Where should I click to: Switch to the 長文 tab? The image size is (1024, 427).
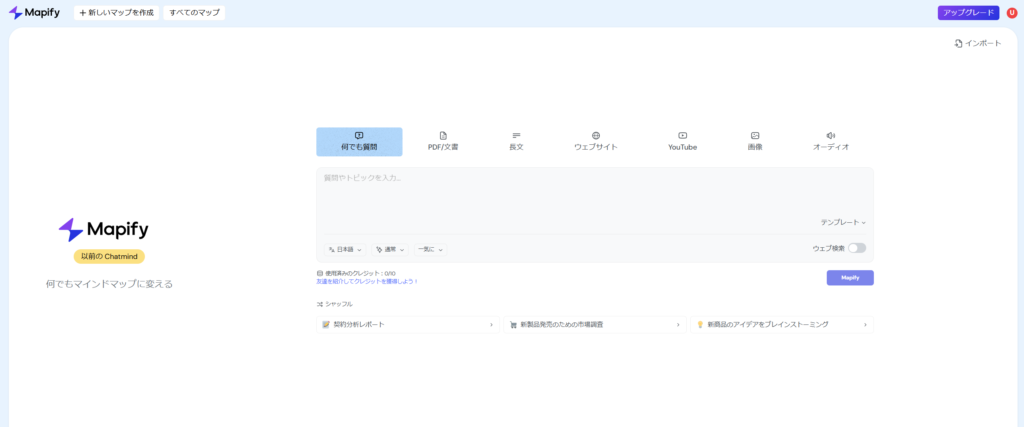pyautogui.click(x=516, y=142)
